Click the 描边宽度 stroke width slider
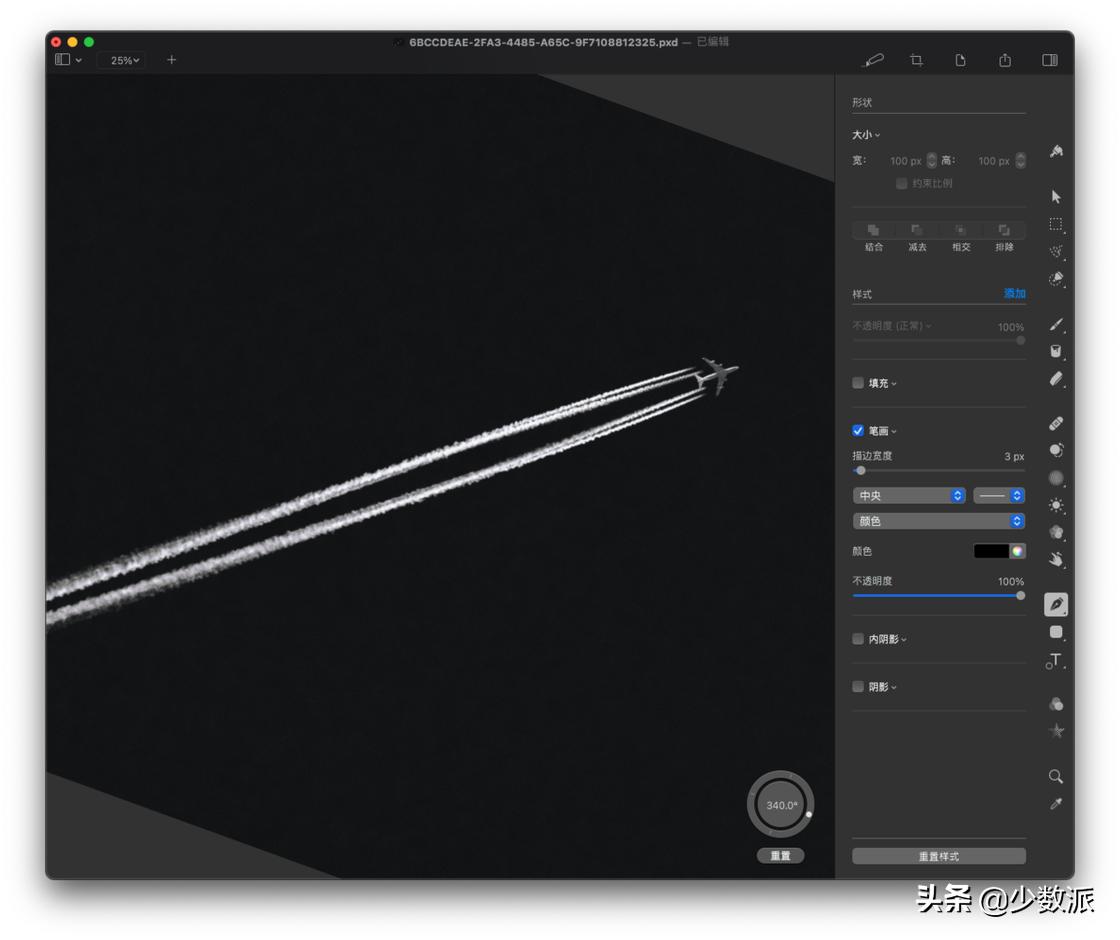Image resolution: width=1120 pixels, height=940 pixels. coord(939,471)
